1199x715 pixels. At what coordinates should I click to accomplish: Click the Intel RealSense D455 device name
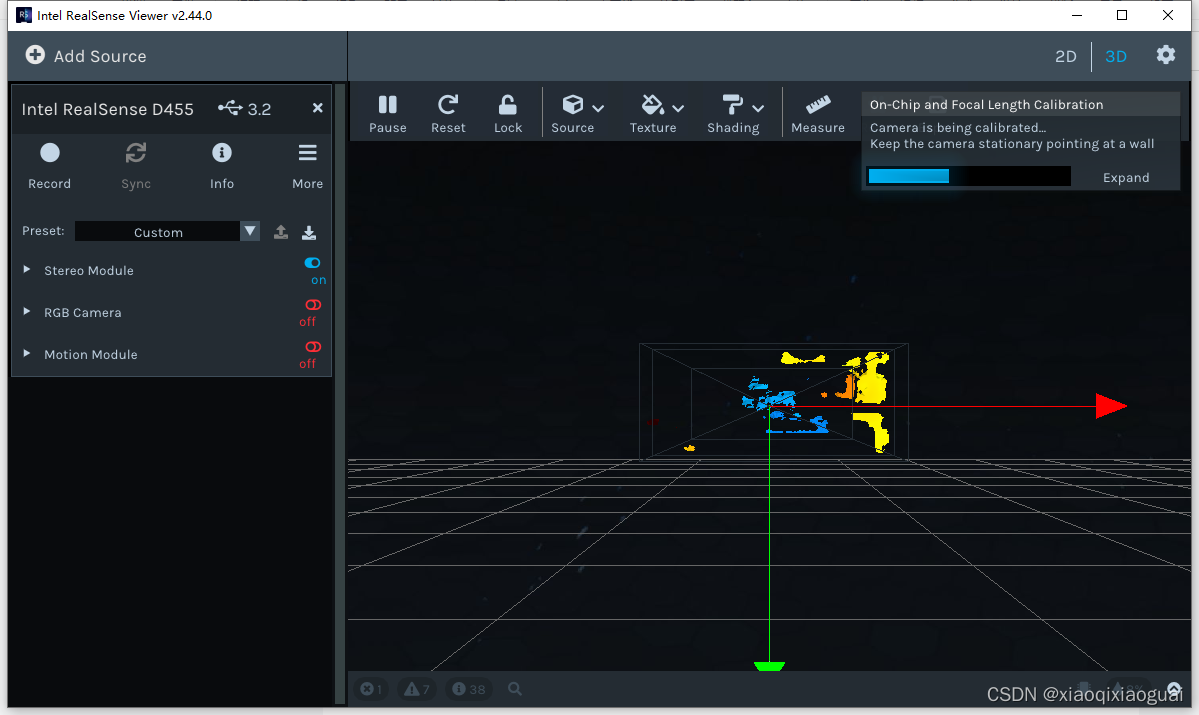[x=108, y=109]
